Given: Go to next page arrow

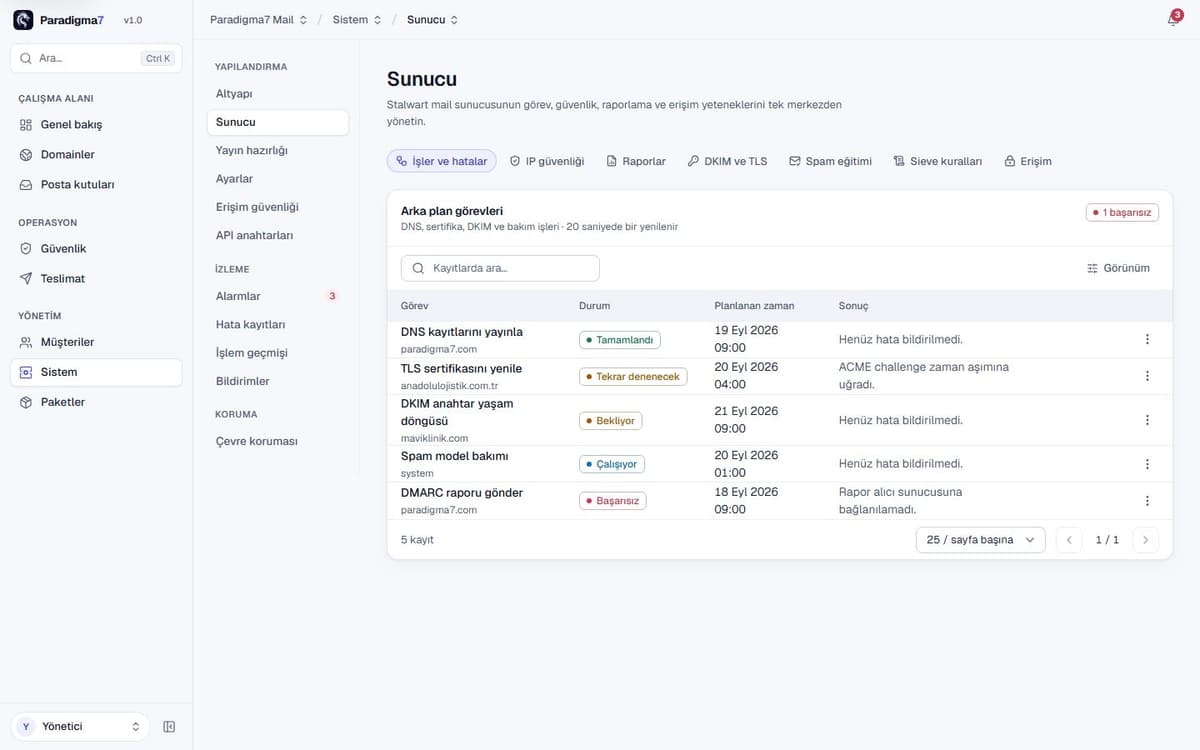Looking at the screenshot, I should (1146, 540).
